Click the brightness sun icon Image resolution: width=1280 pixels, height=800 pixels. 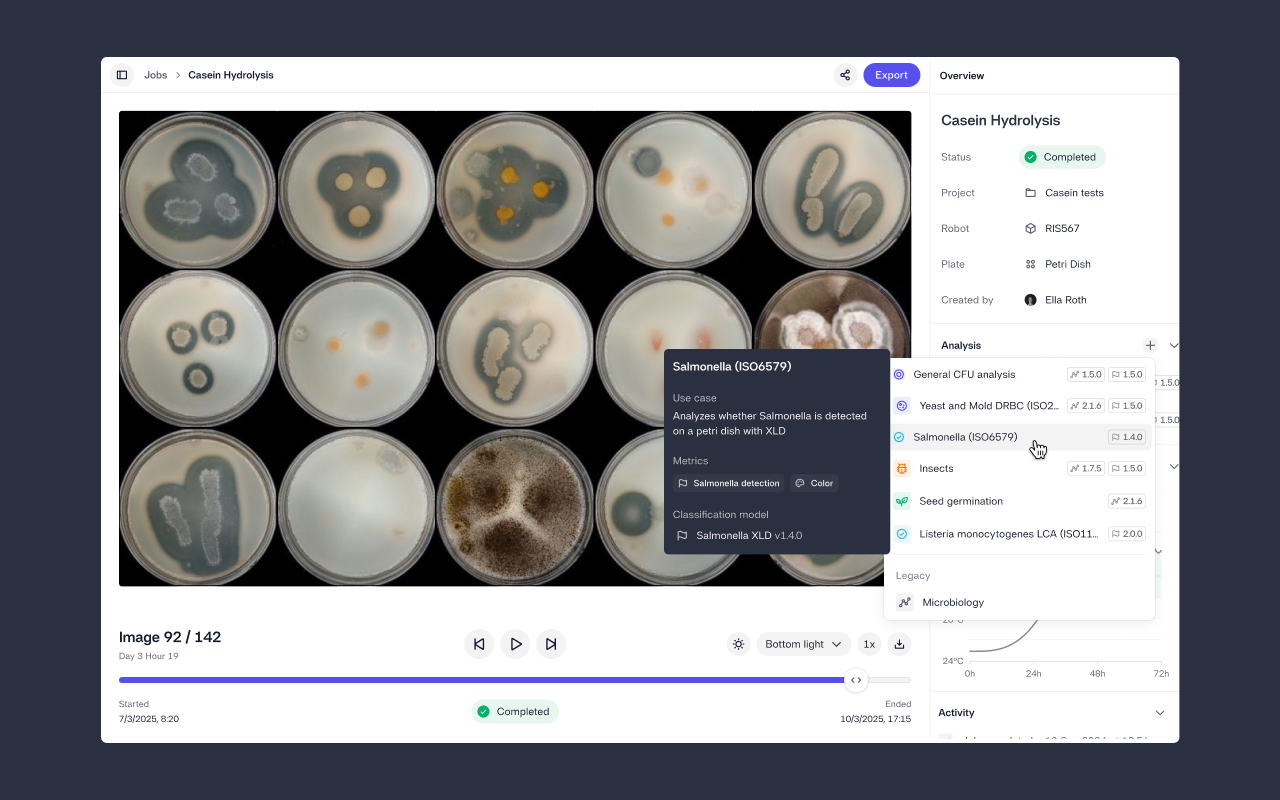click(738, 644)
